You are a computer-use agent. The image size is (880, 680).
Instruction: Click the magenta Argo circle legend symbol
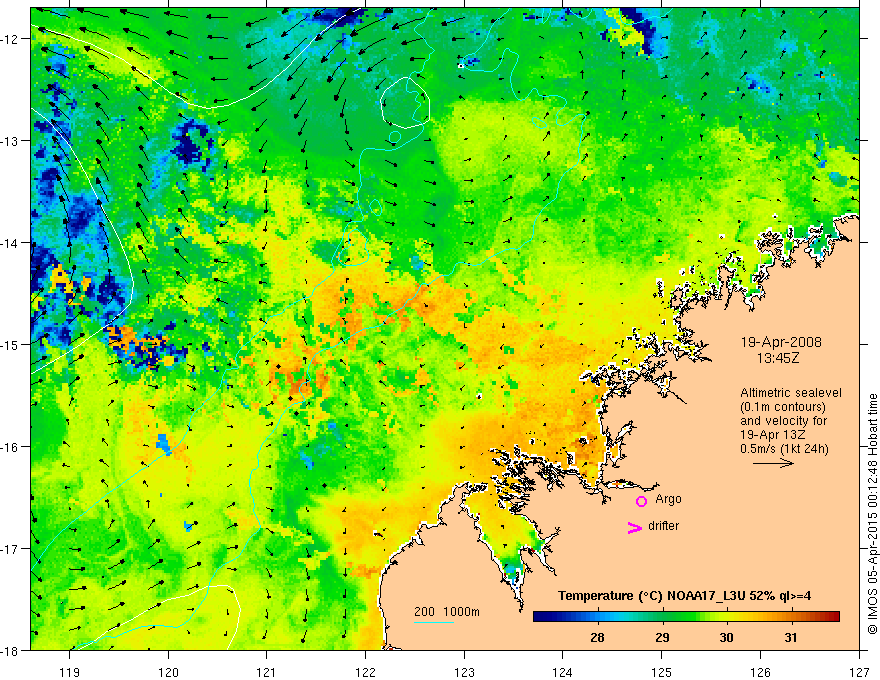tap(641, 501)
